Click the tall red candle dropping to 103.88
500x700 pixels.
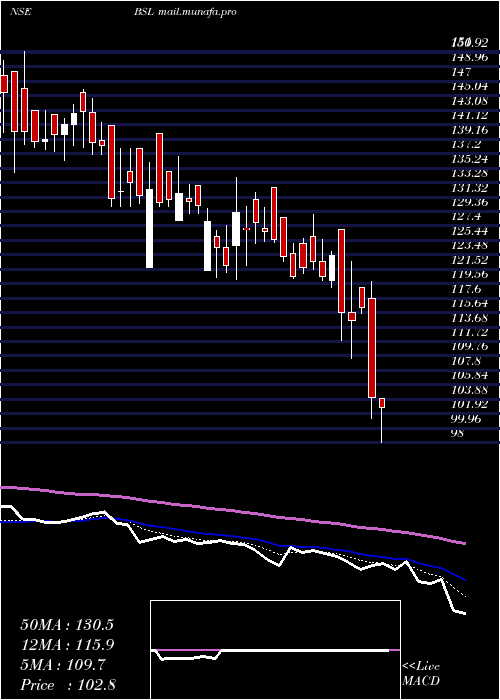pos(372,348)
